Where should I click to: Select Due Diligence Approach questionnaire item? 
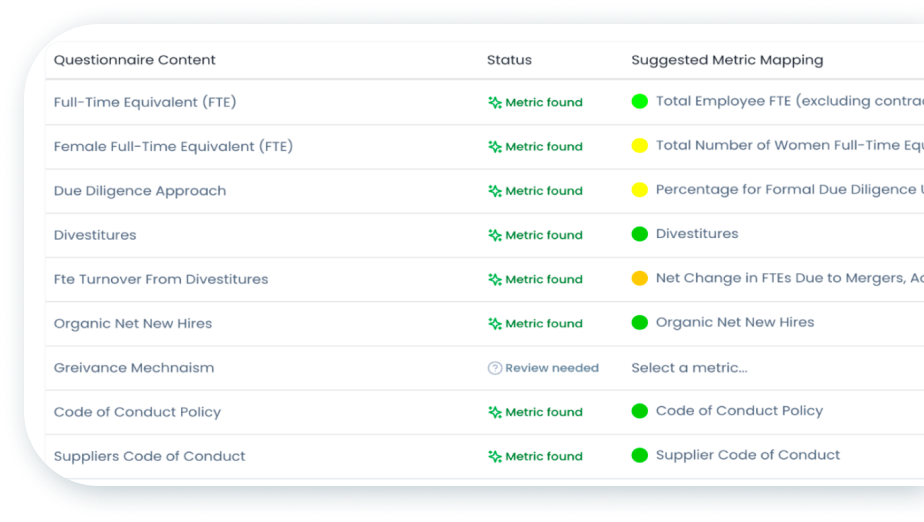pyautogui.click(x=140, y=191)
